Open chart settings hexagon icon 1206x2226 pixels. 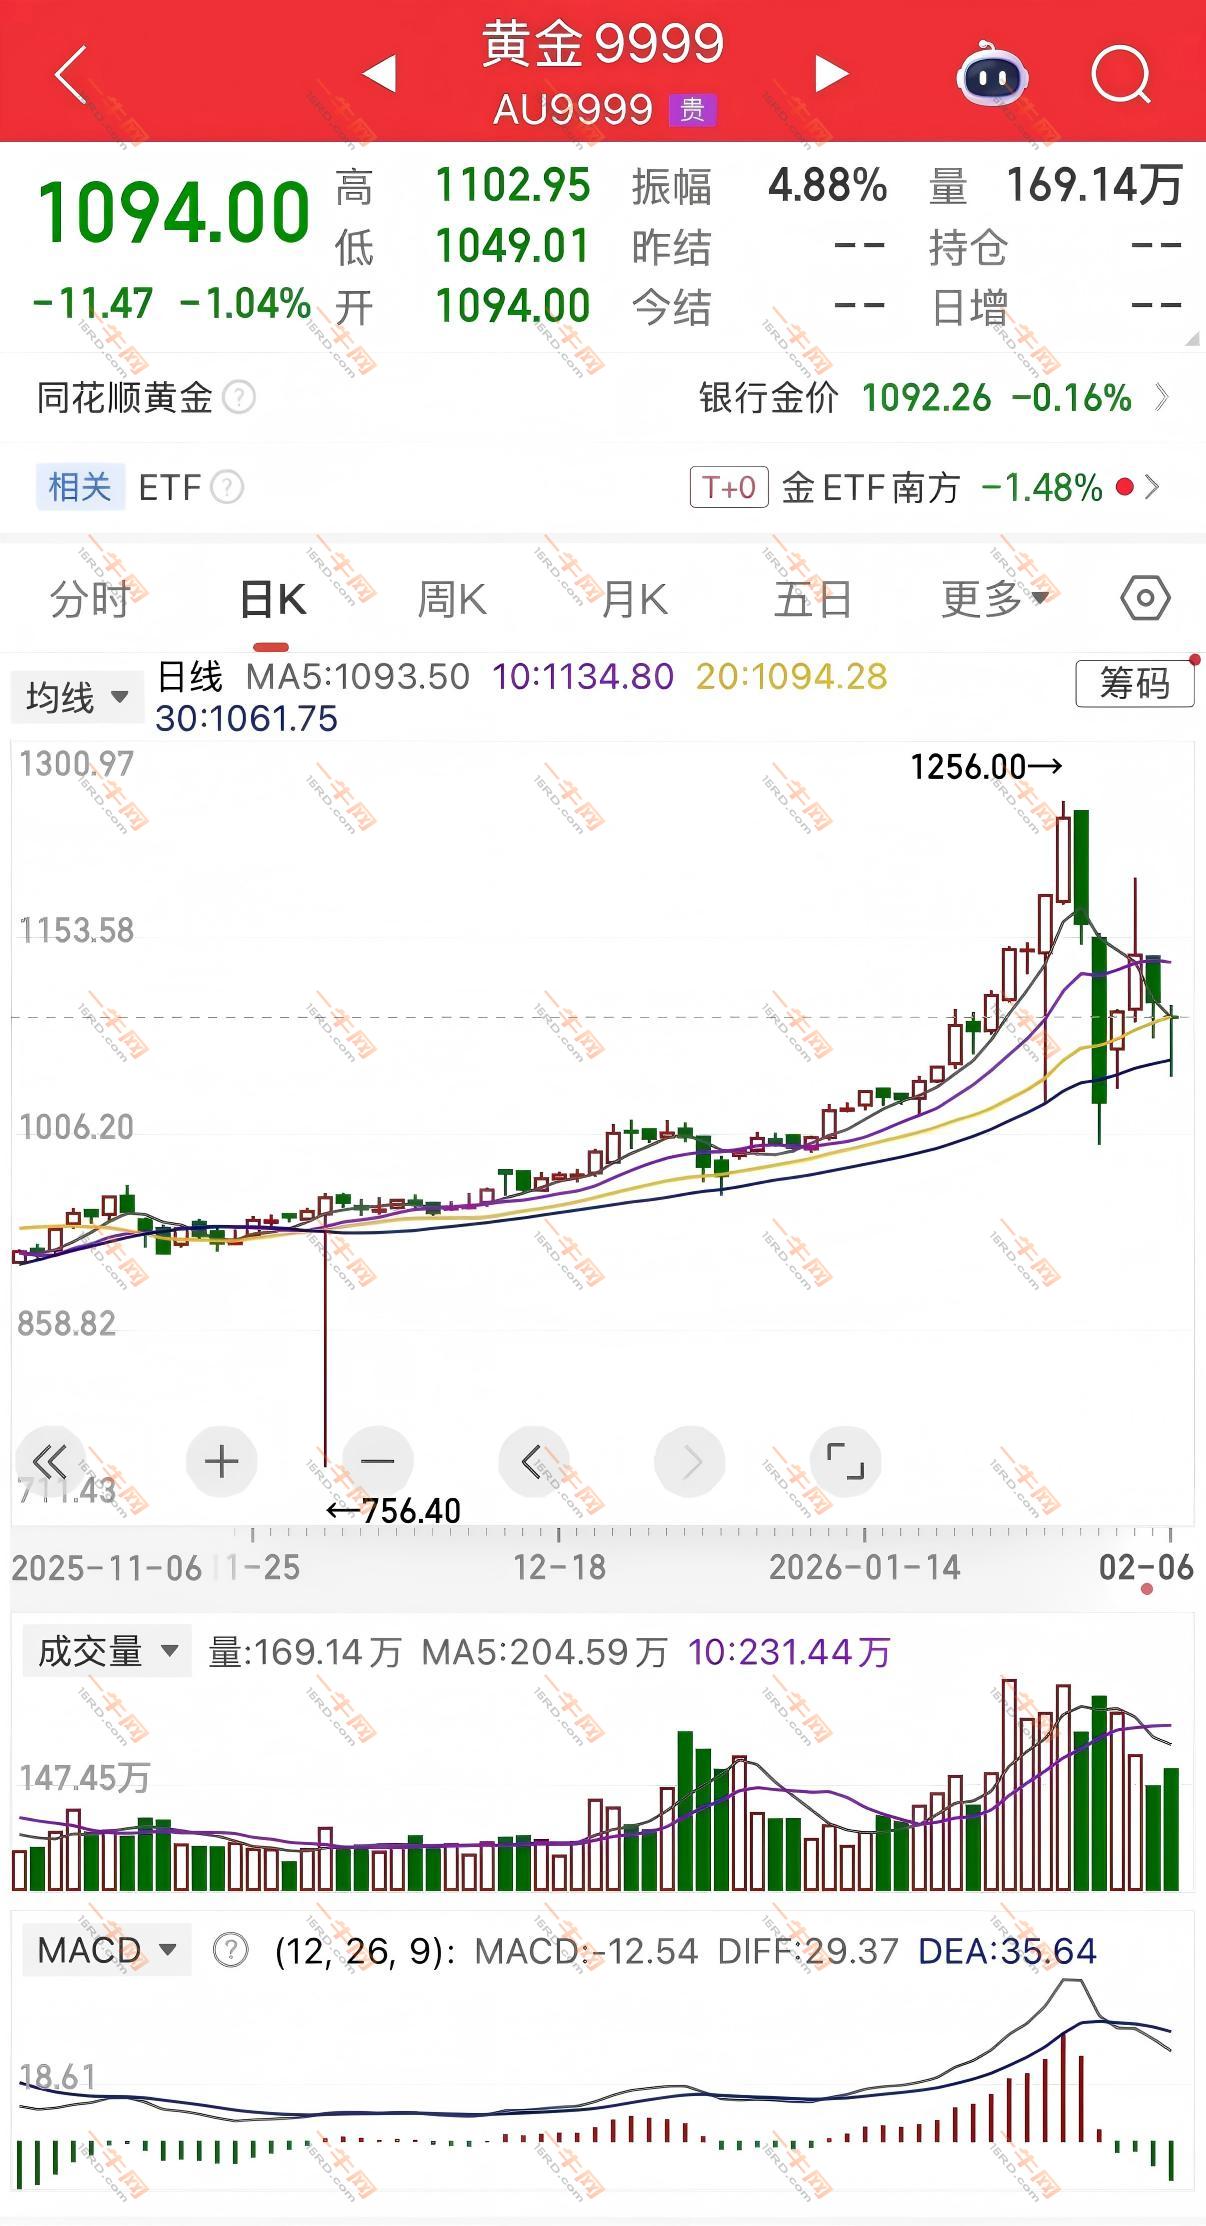(x=1145, y=599)
